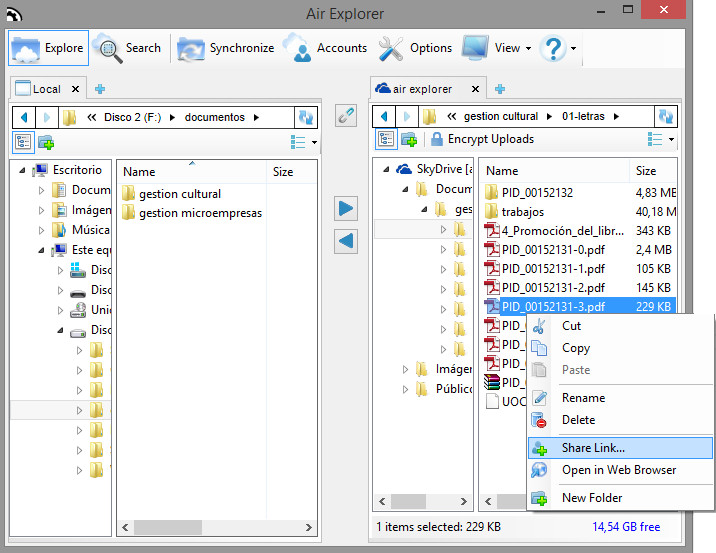Add a new tab beside air explorer
The image size is (716, 553).
tap(500, 89)
